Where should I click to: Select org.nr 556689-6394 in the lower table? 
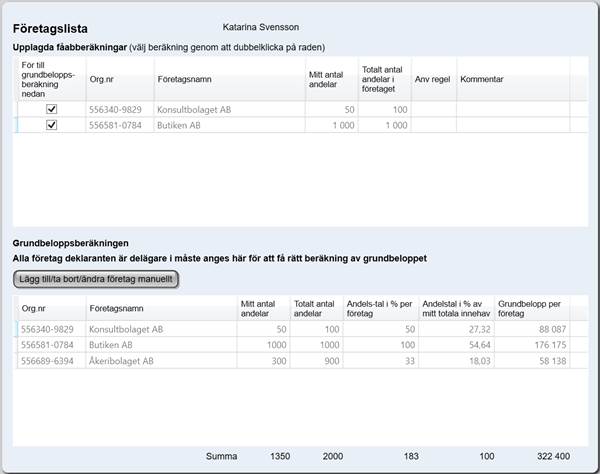pos(49,361)
